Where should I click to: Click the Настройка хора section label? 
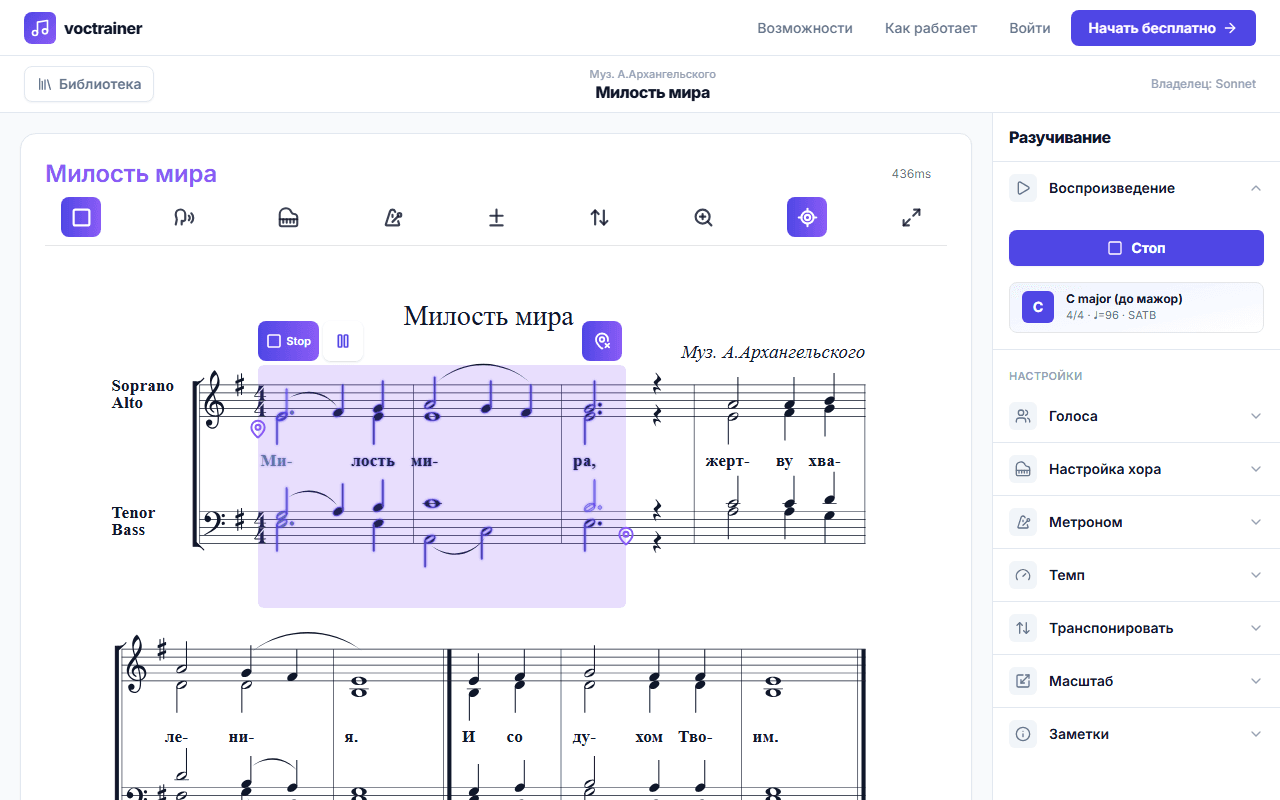(x=1105, y=469)
